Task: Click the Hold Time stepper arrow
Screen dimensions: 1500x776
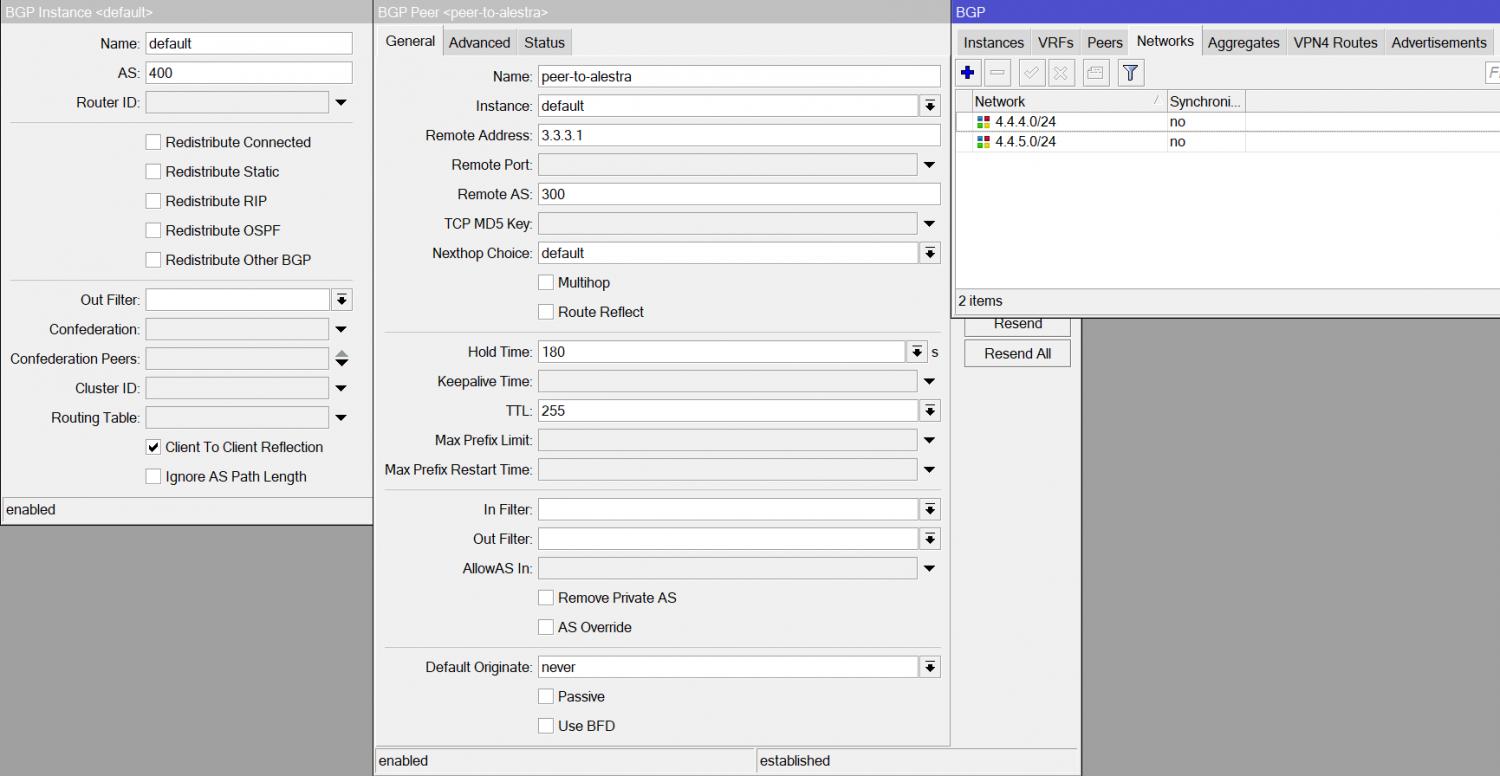Action: pyautogui.click(x=917, y=352)
